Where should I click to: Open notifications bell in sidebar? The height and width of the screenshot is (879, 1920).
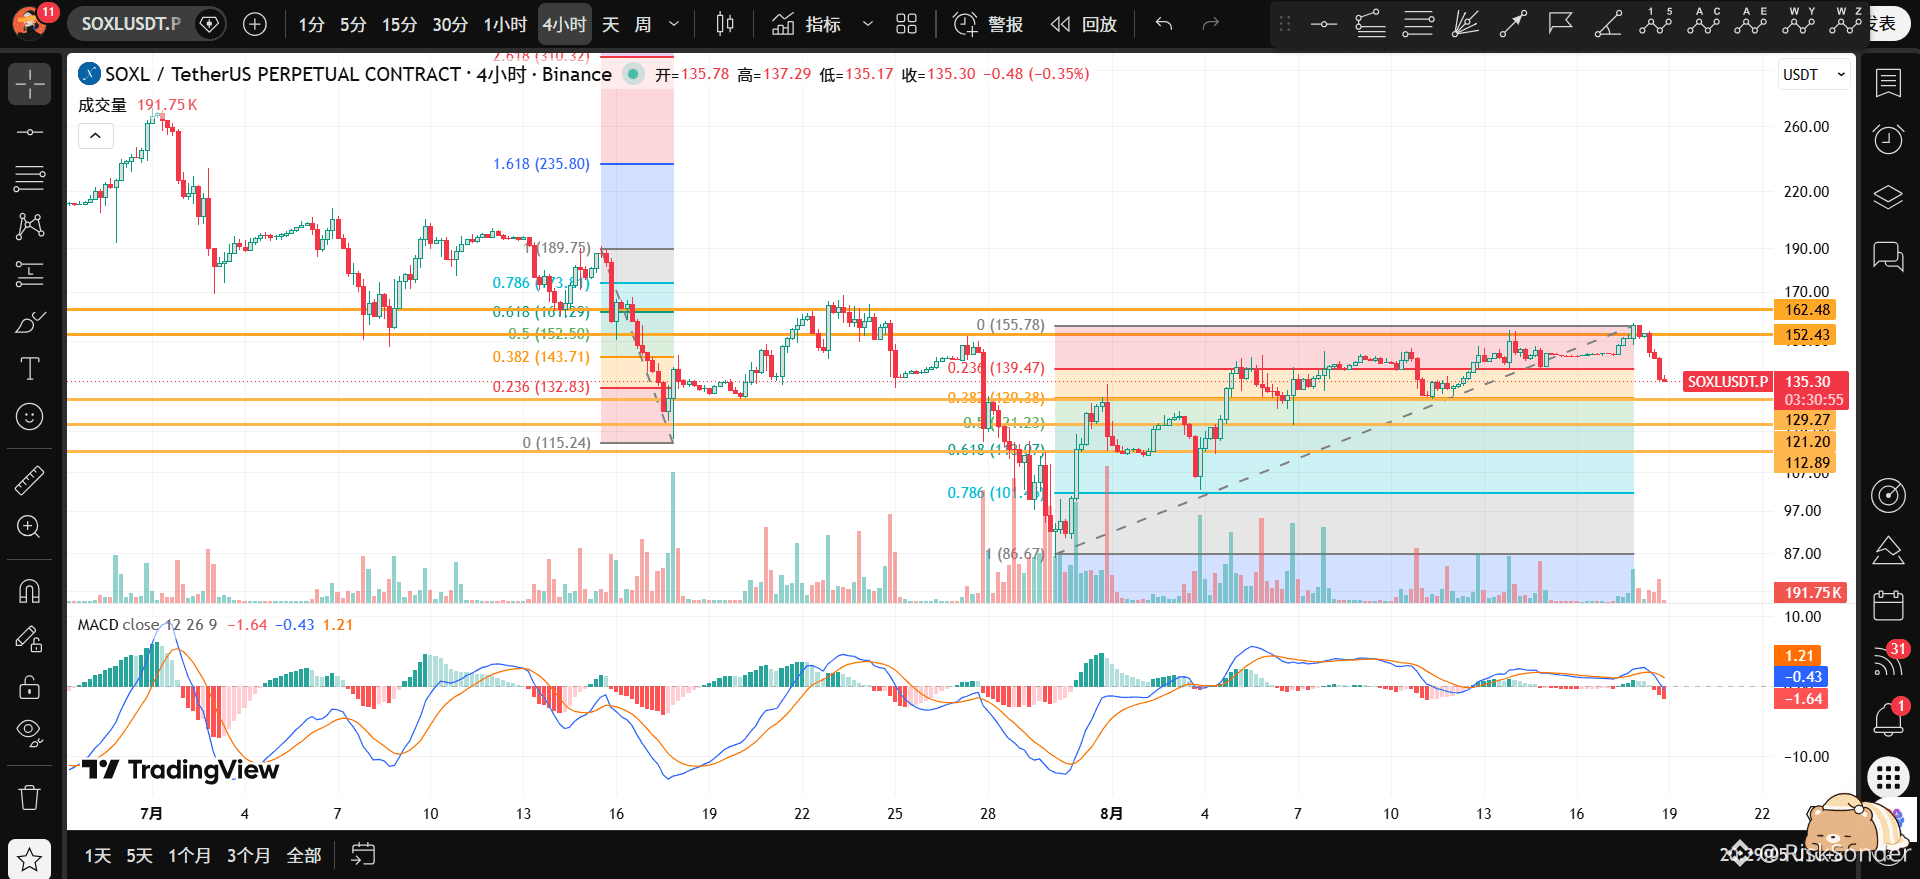pyautogui.click(x=1888, y=719)
